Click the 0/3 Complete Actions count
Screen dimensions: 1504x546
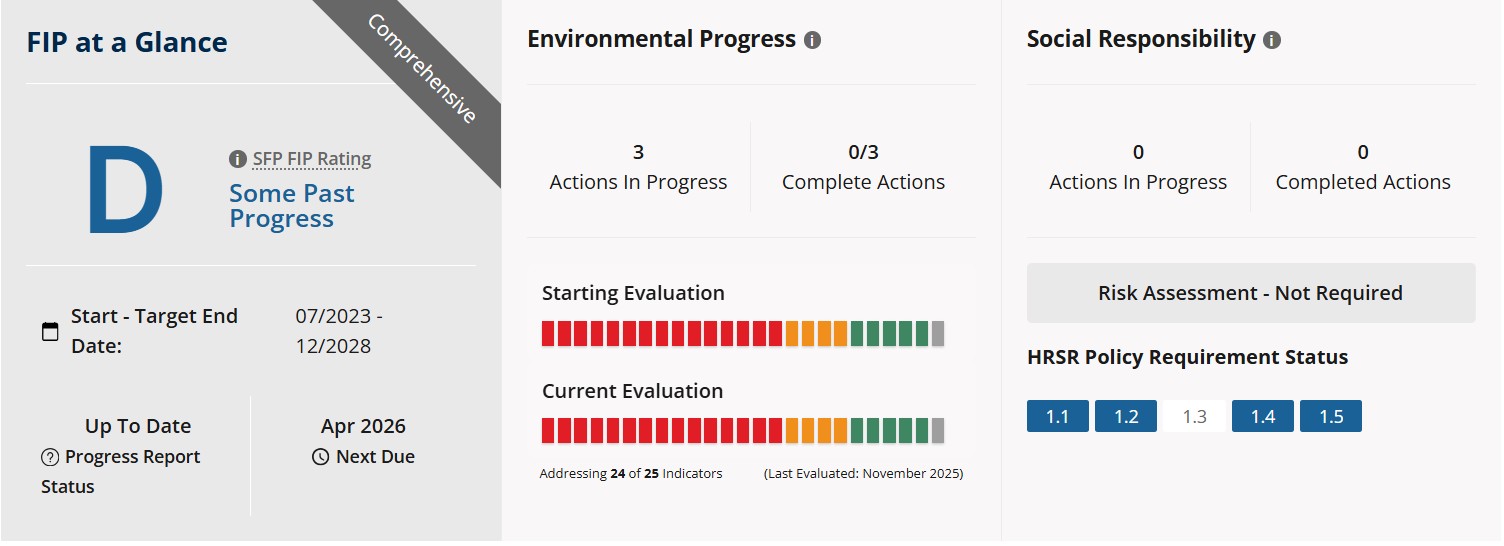[x=863, y=153]
